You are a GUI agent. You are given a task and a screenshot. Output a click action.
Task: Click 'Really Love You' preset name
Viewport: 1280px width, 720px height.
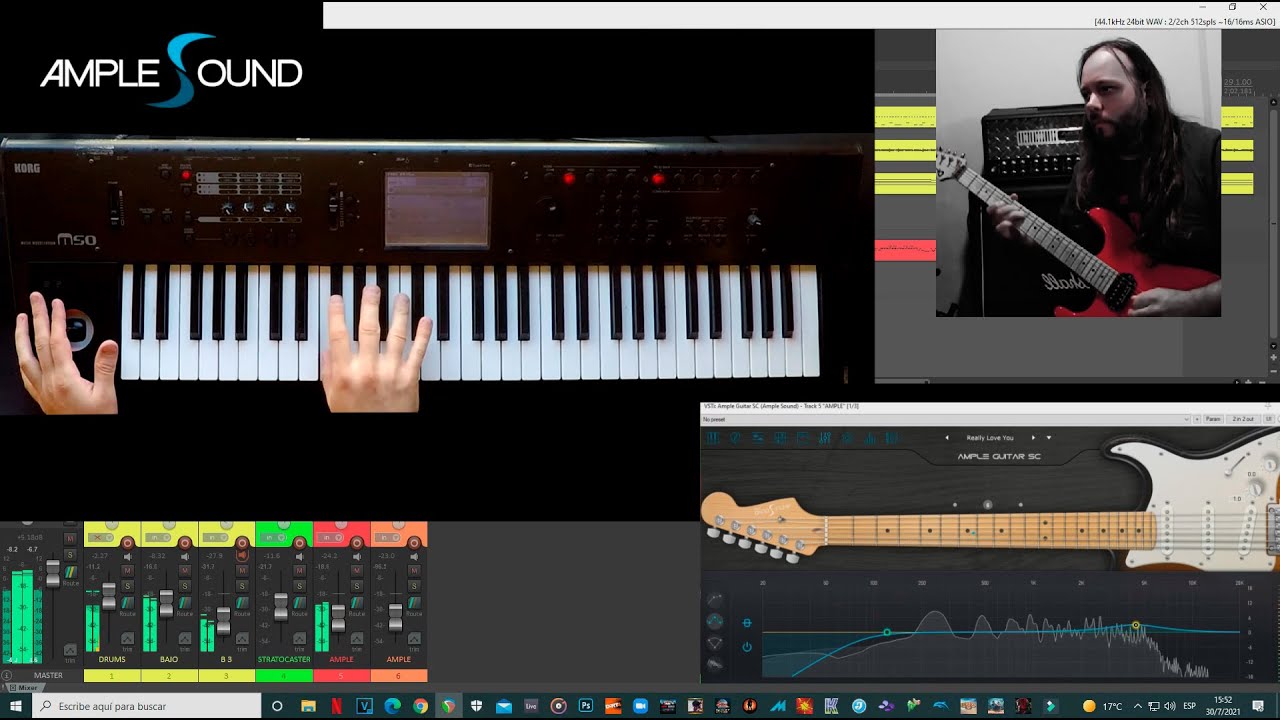[x=990, y=438]
